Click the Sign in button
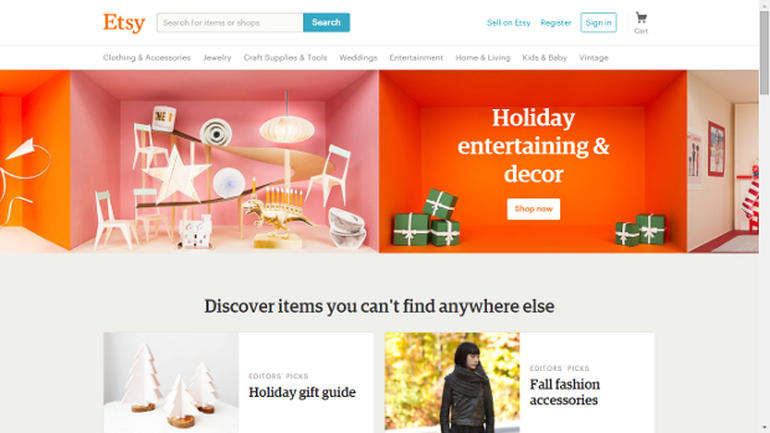This screenshot has height=433, width=770. 598,23
